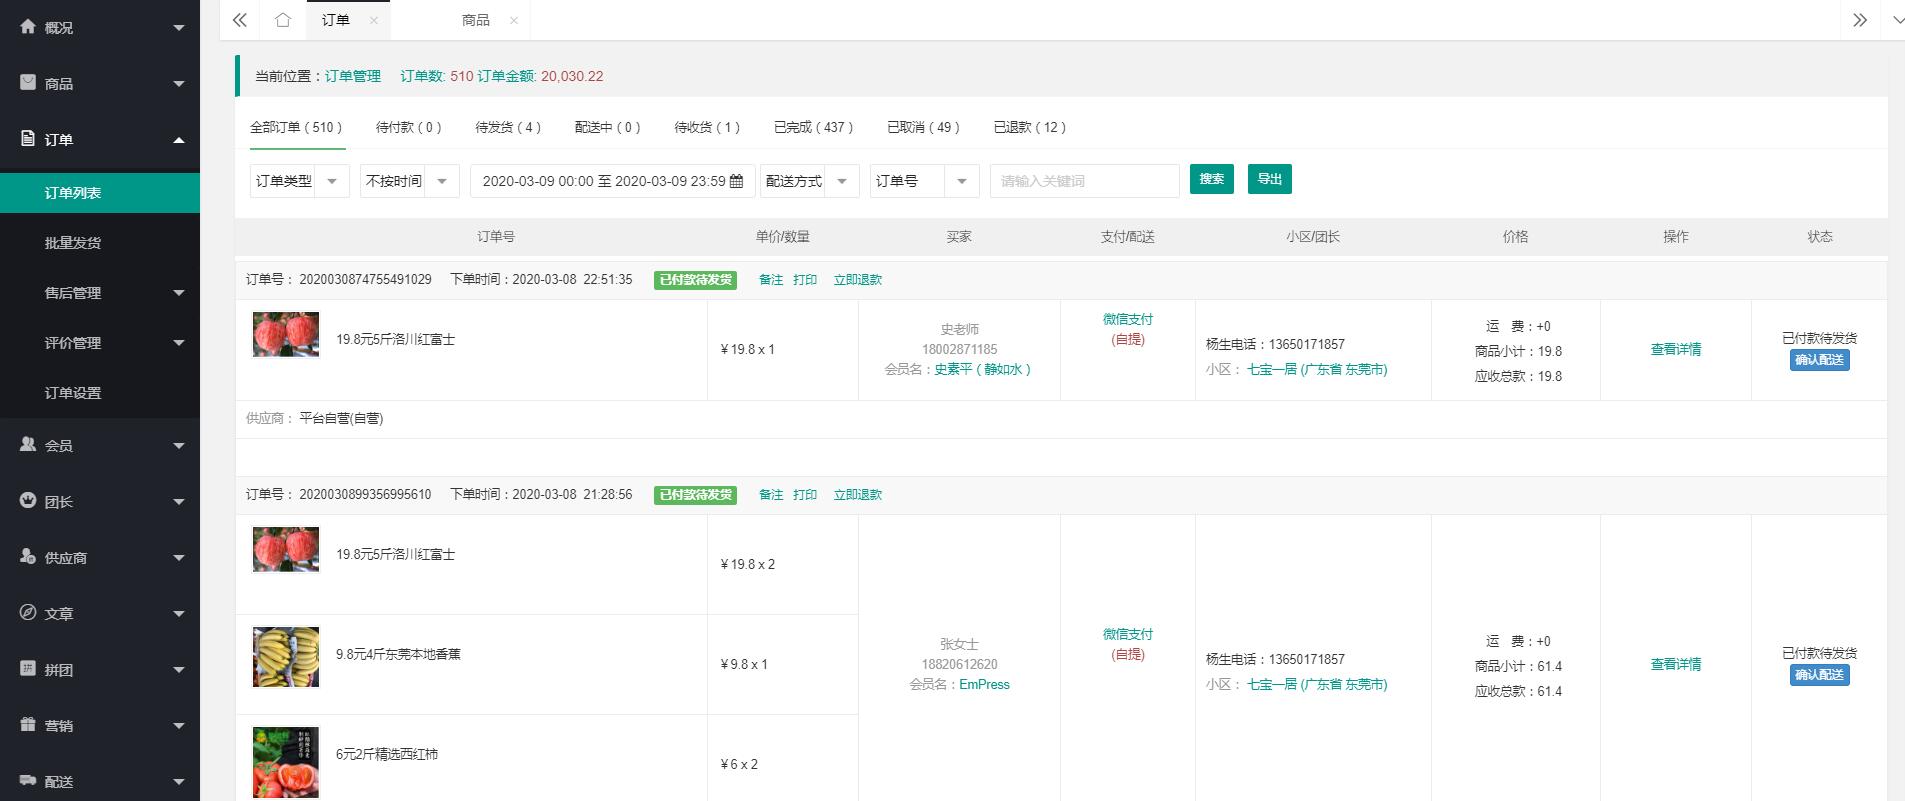1905x801 pixels.
Task: Open the 配送方式 dropdown
Action: (809, 181)
